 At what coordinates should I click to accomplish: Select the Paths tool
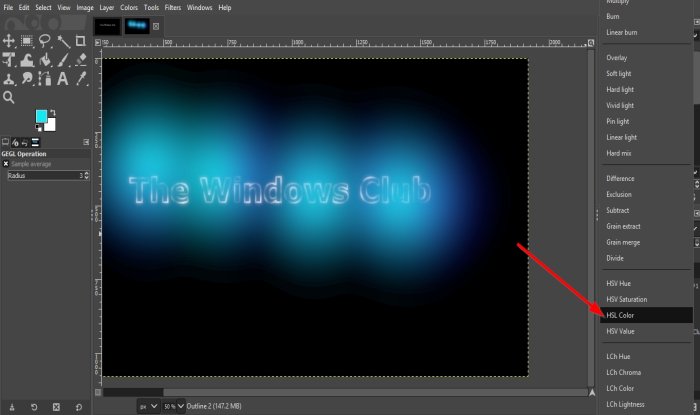tap(45, 79)
